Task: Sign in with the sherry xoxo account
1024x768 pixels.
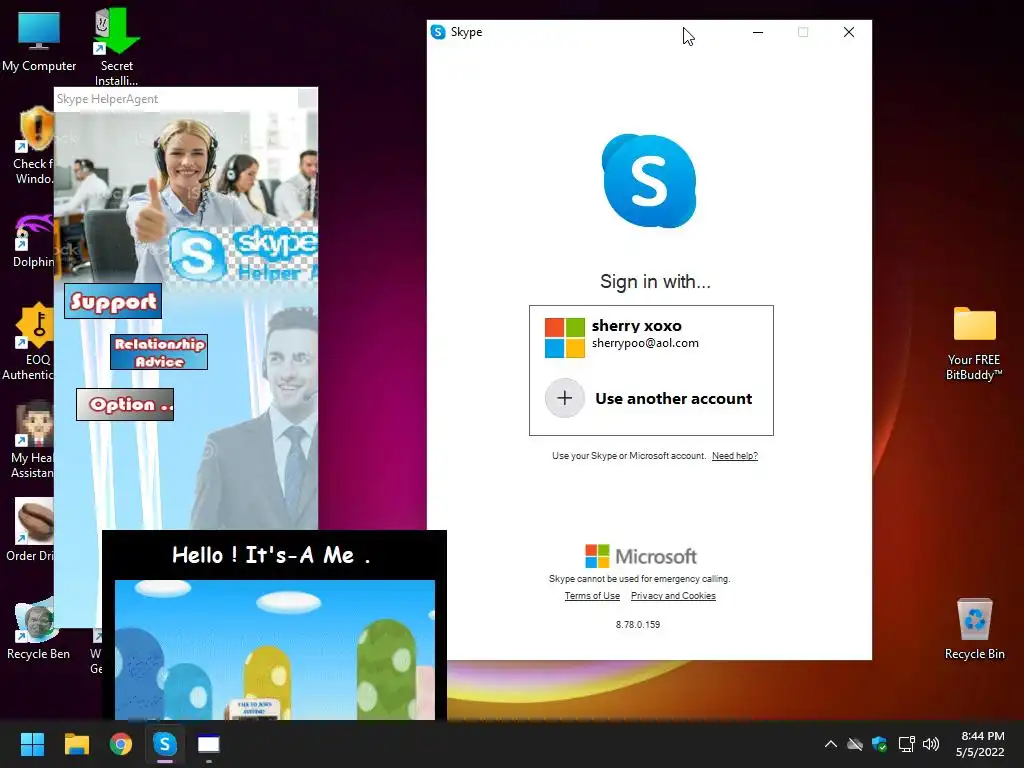Action: click(651, 338)
